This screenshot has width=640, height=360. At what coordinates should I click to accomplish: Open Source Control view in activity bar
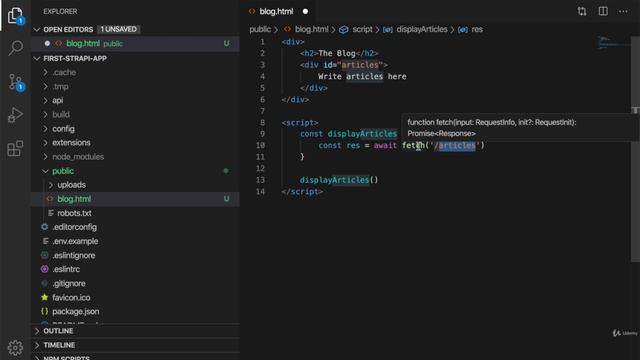coord(16,82)
